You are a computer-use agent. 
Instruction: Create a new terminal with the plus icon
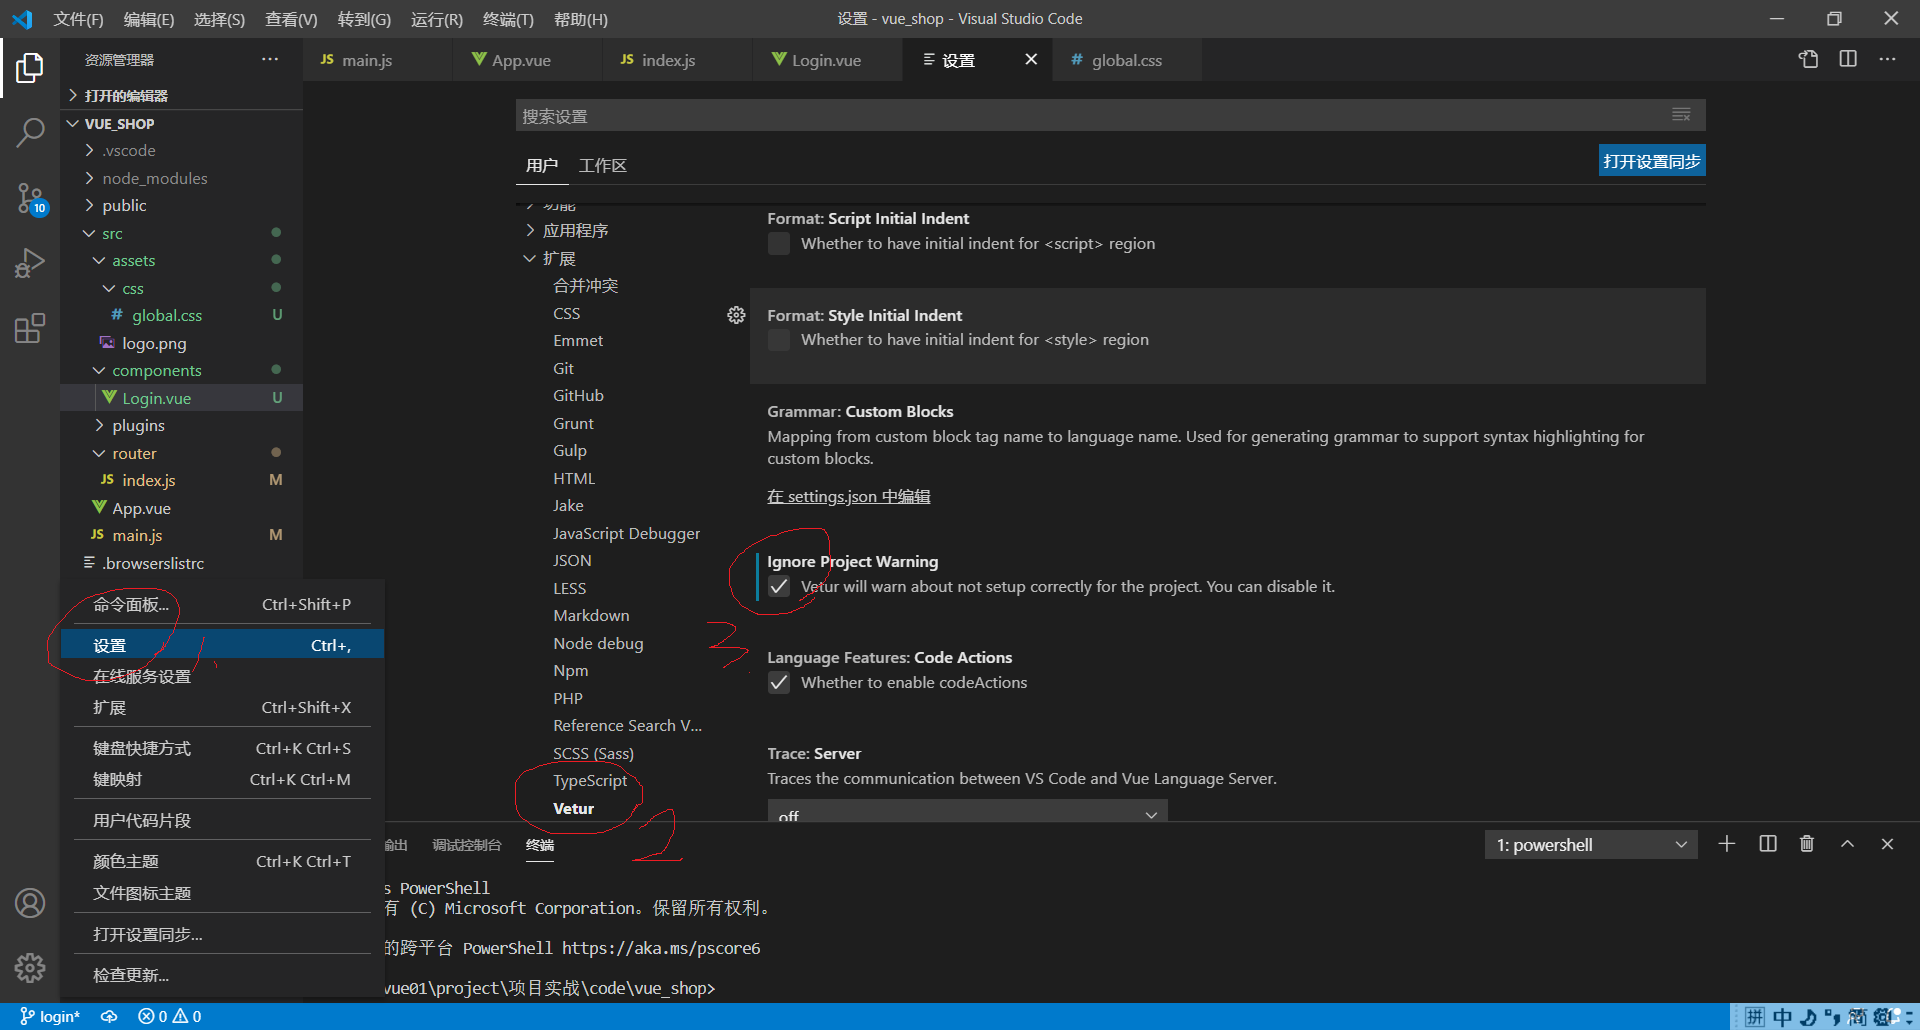1727,844
